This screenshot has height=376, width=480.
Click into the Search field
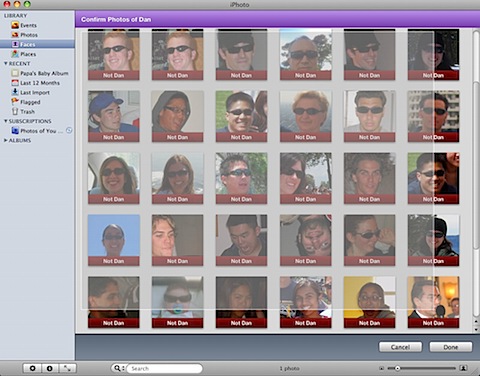point(165,368)
